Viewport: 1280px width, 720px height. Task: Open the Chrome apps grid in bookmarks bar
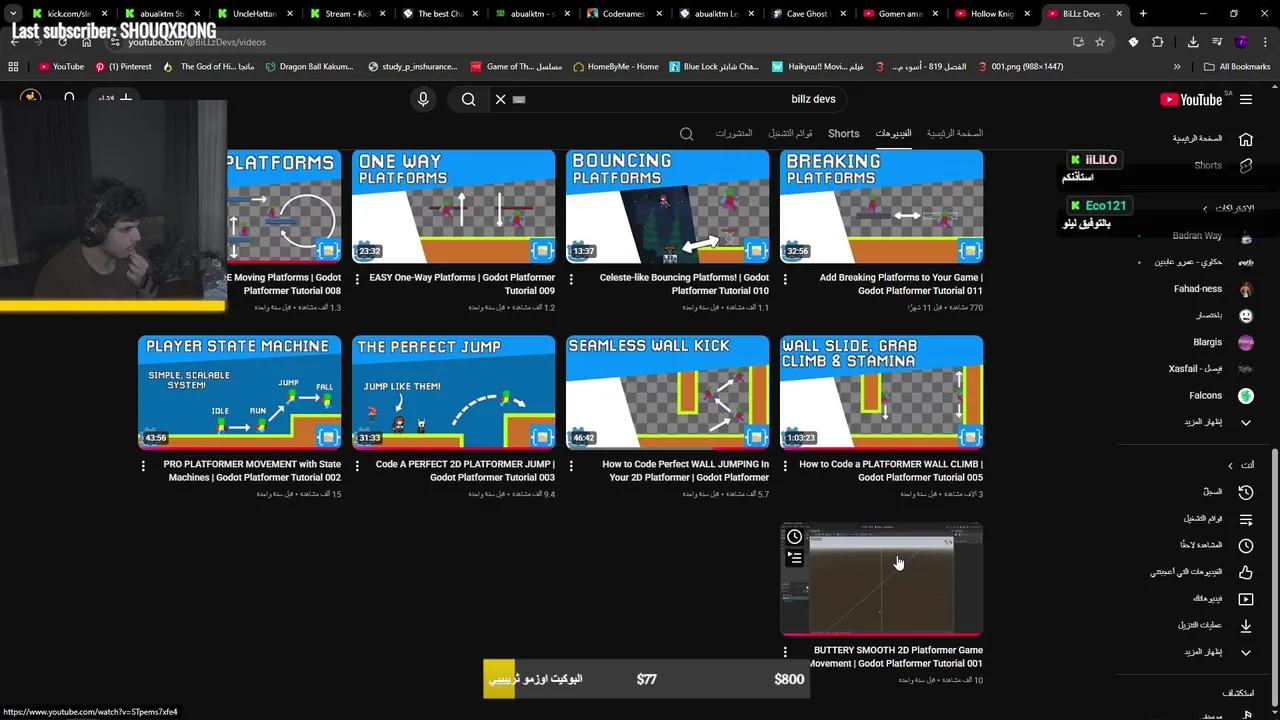tap(13, 67)
